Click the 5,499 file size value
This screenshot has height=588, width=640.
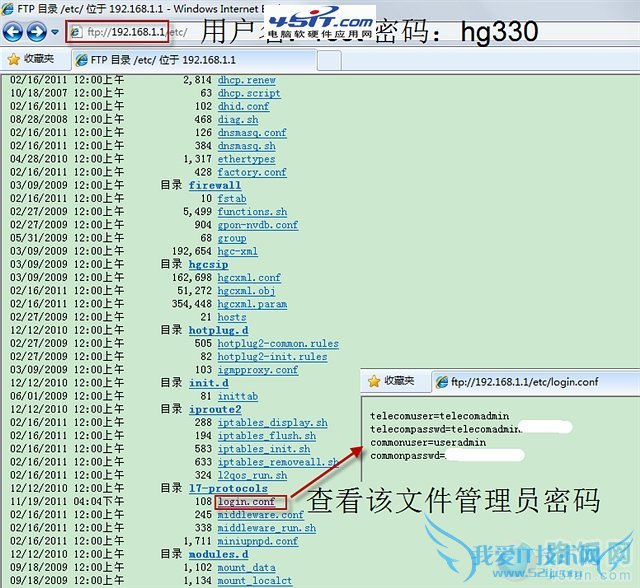point(198,212)
